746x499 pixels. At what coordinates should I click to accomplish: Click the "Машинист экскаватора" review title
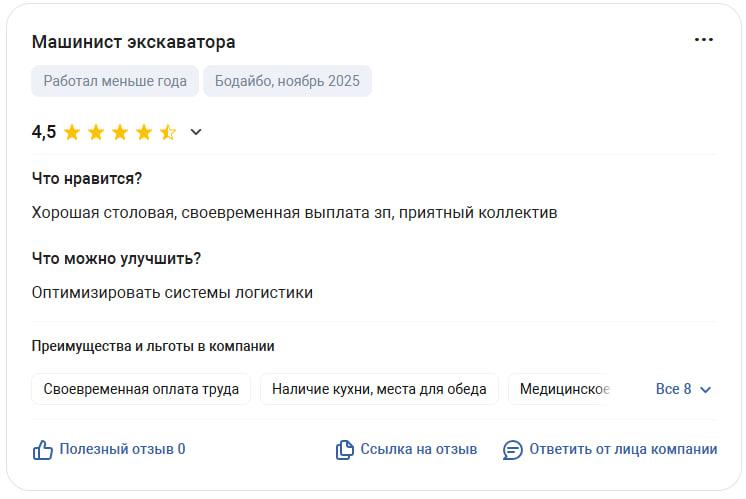click(134, 42)
